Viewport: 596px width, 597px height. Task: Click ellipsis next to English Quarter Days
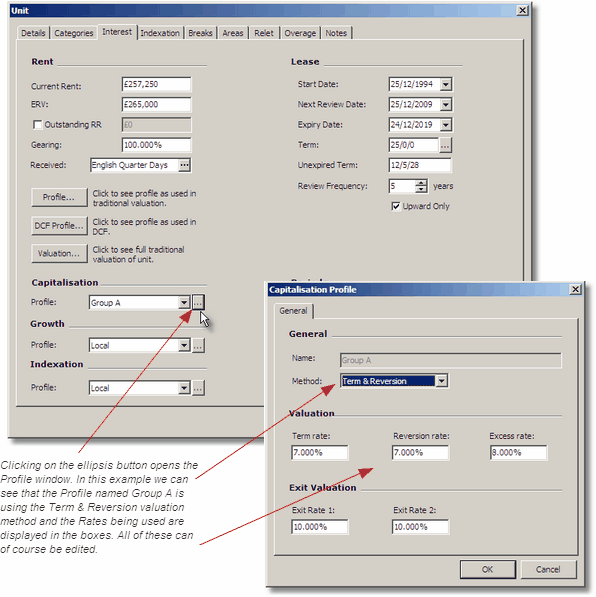pos(184,165)
